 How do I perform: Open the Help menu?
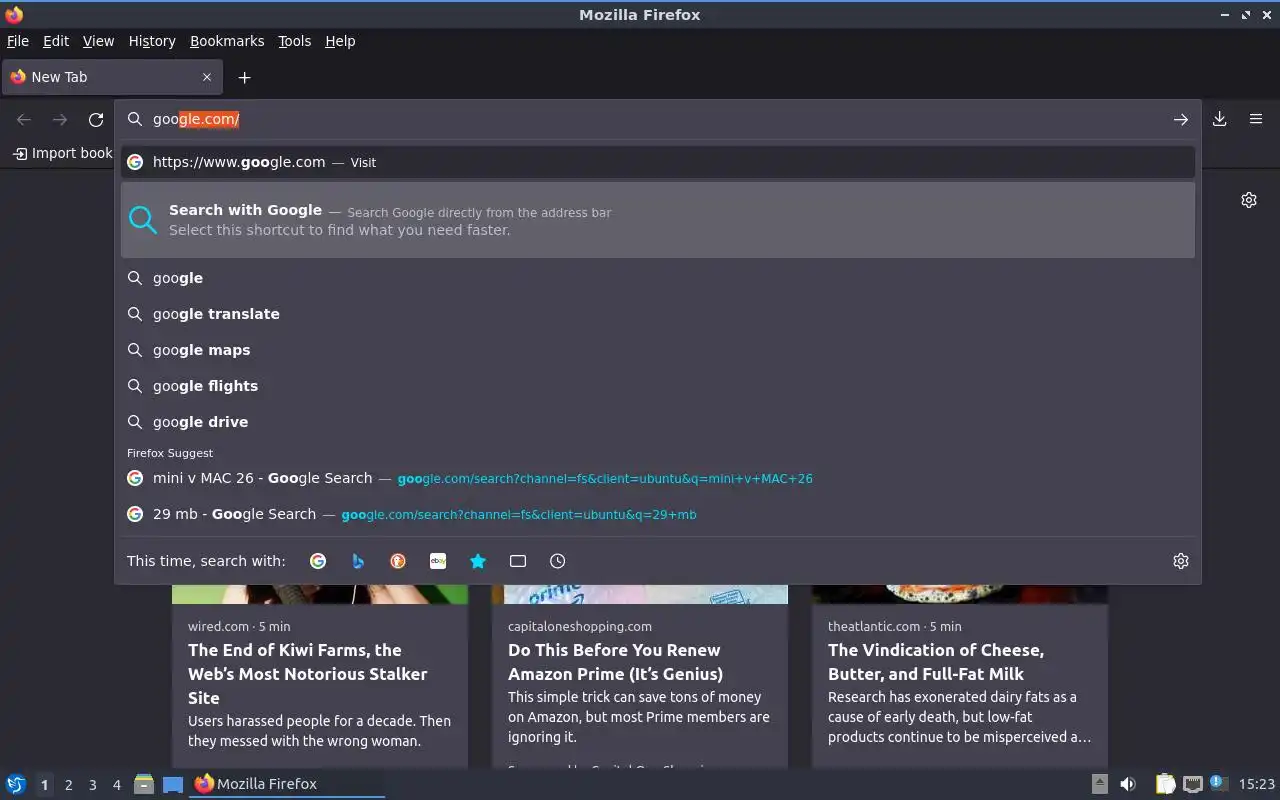340,41
